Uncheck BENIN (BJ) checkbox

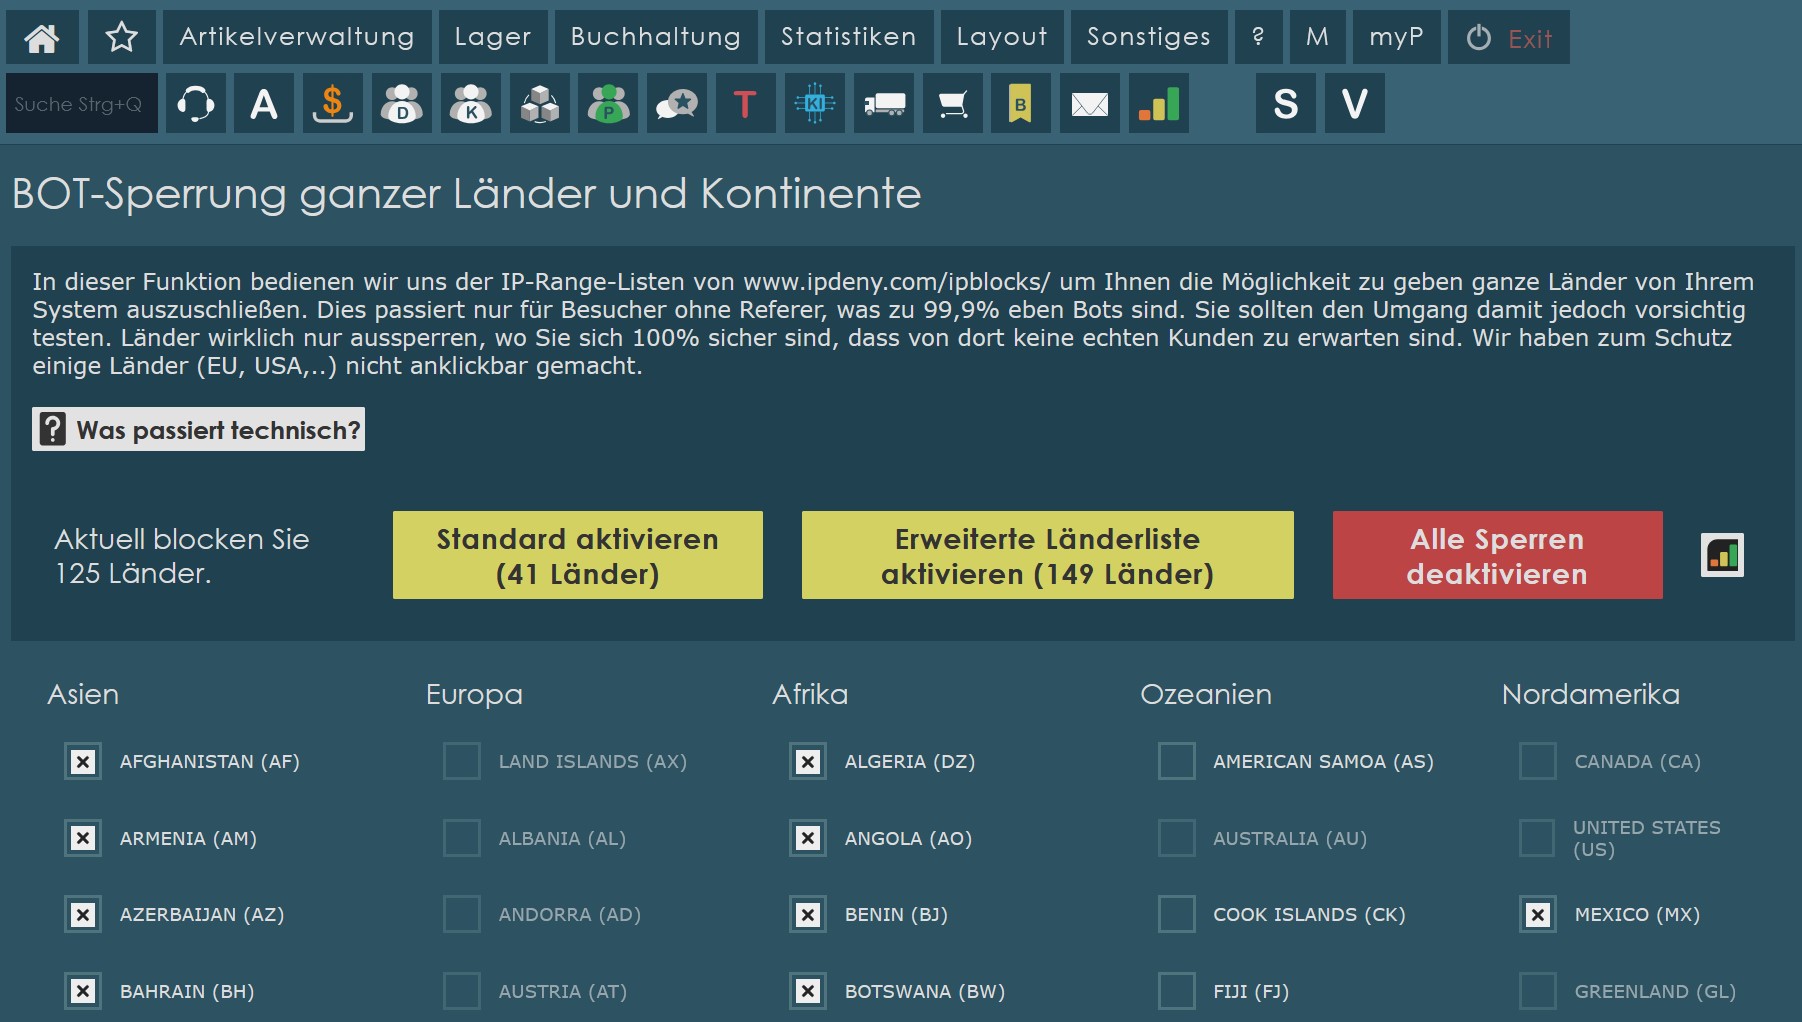(x=808, y=914)
